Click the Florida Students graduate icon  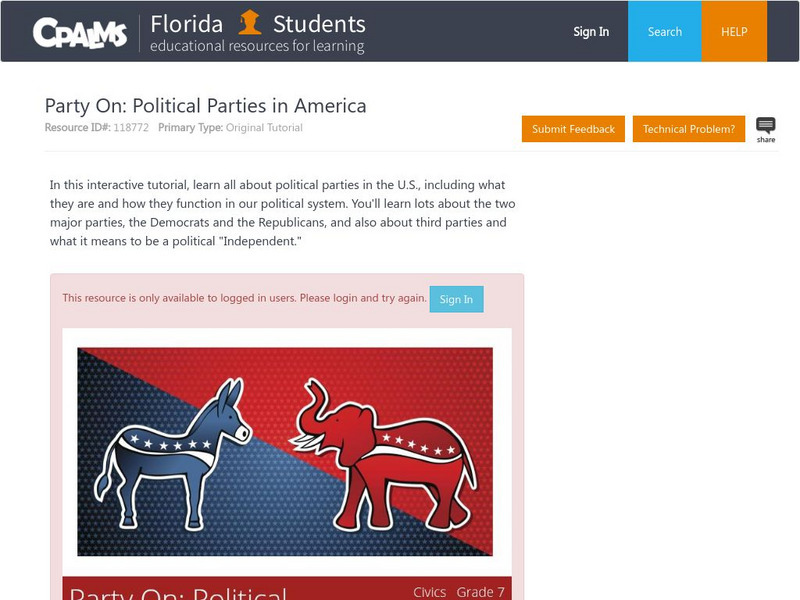click(250, 22)
